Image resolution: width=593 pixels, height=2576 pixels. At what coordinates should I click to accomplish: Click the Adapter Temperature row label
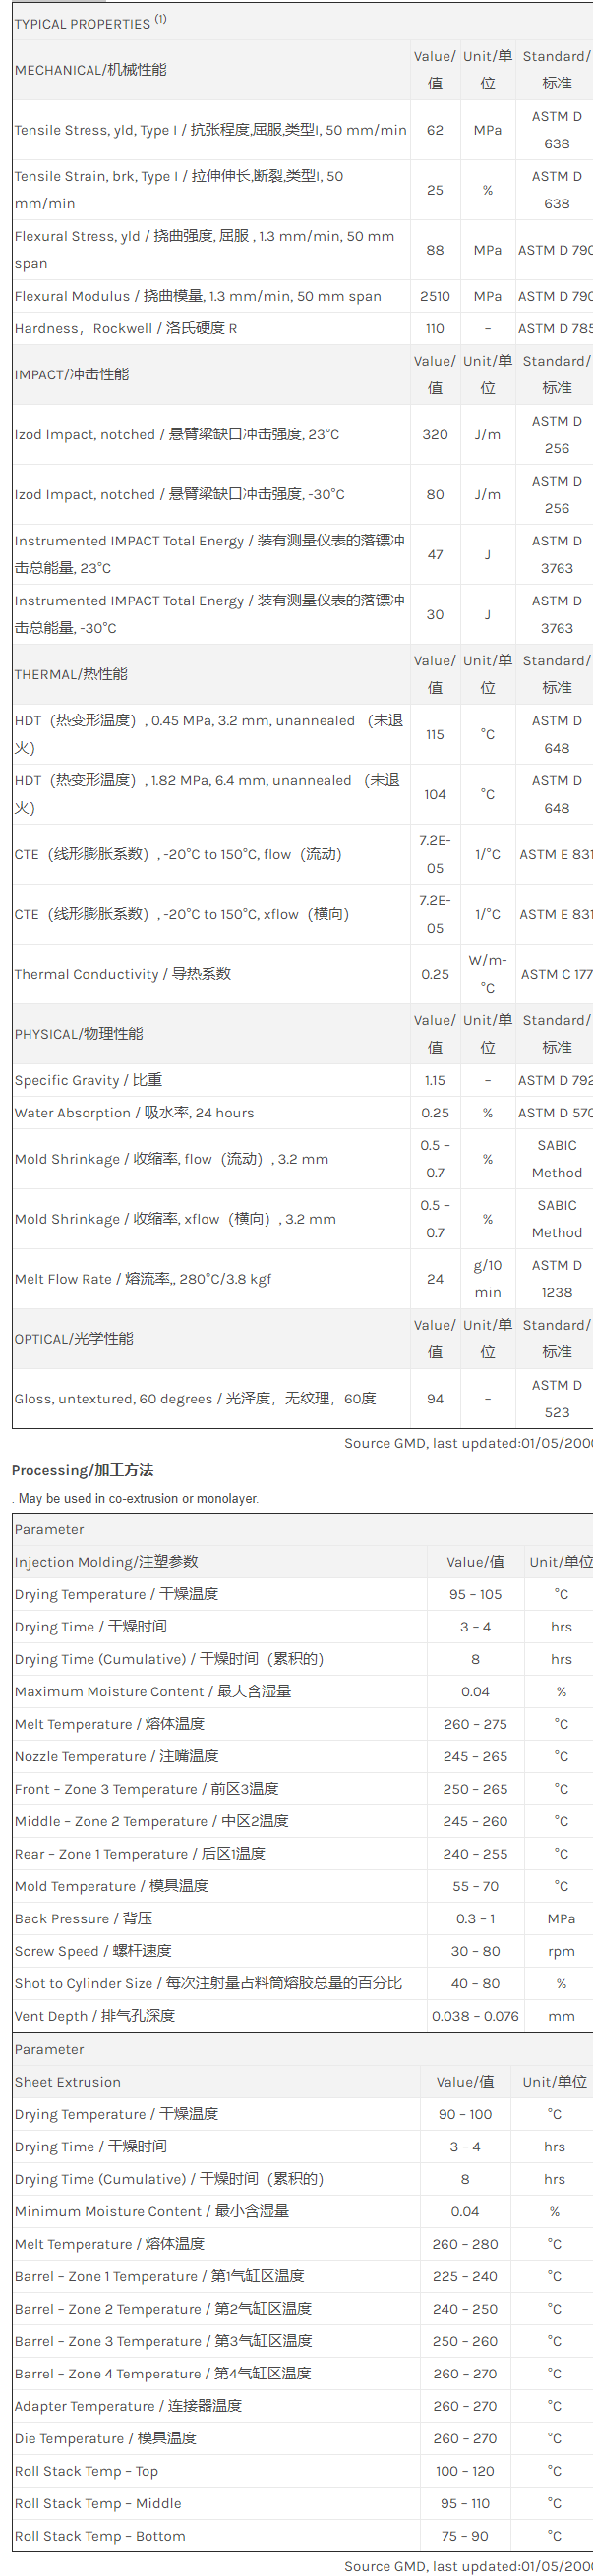coord(128,2406)
